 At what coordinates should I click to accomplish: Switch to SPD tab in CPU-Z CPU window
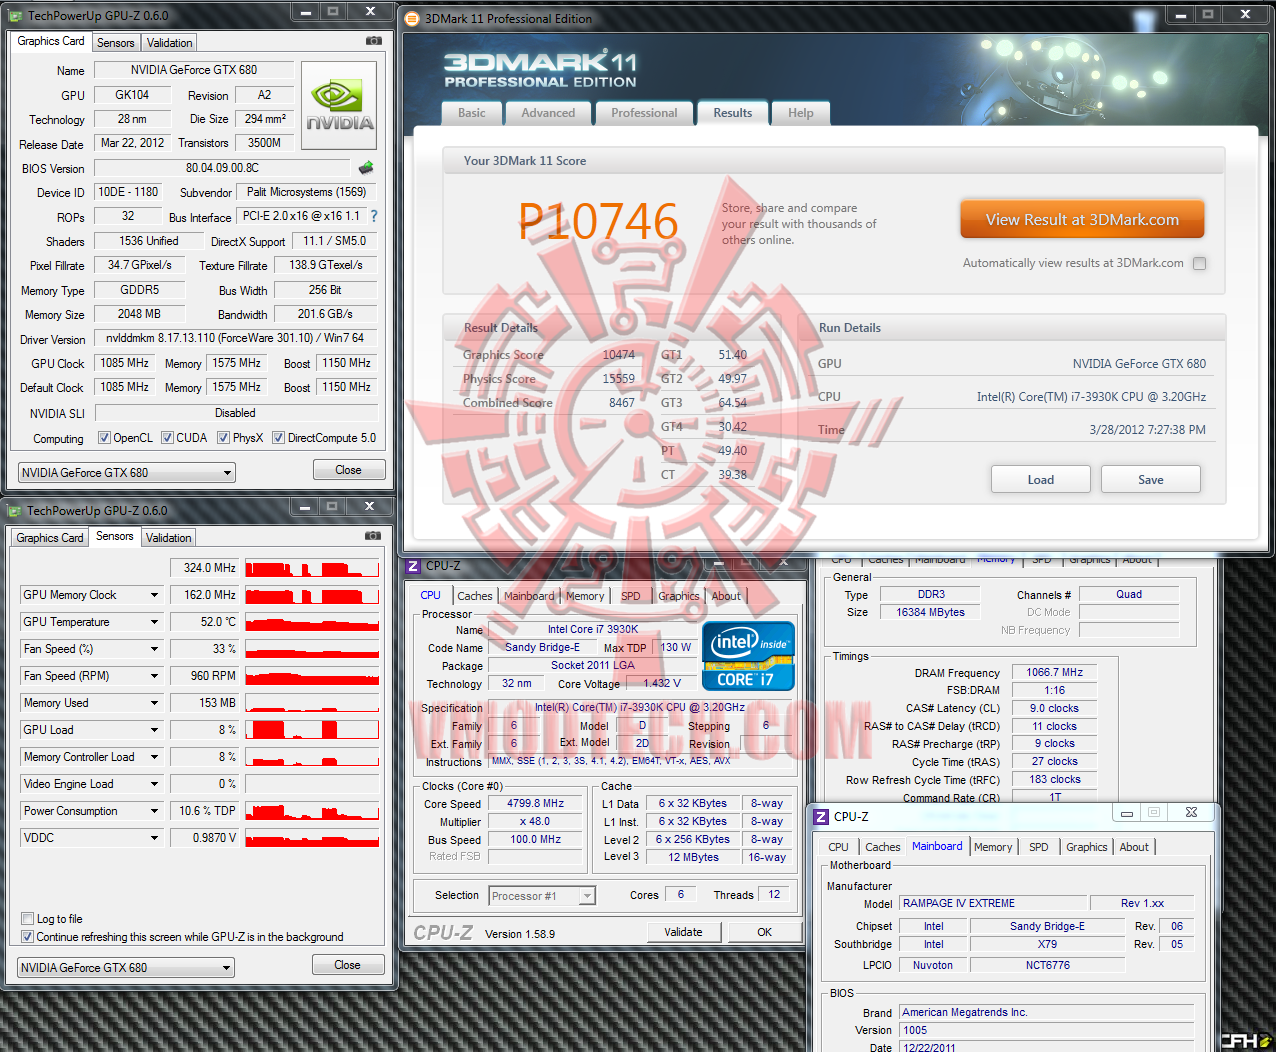pyautogui.click(x=631, y=596)
